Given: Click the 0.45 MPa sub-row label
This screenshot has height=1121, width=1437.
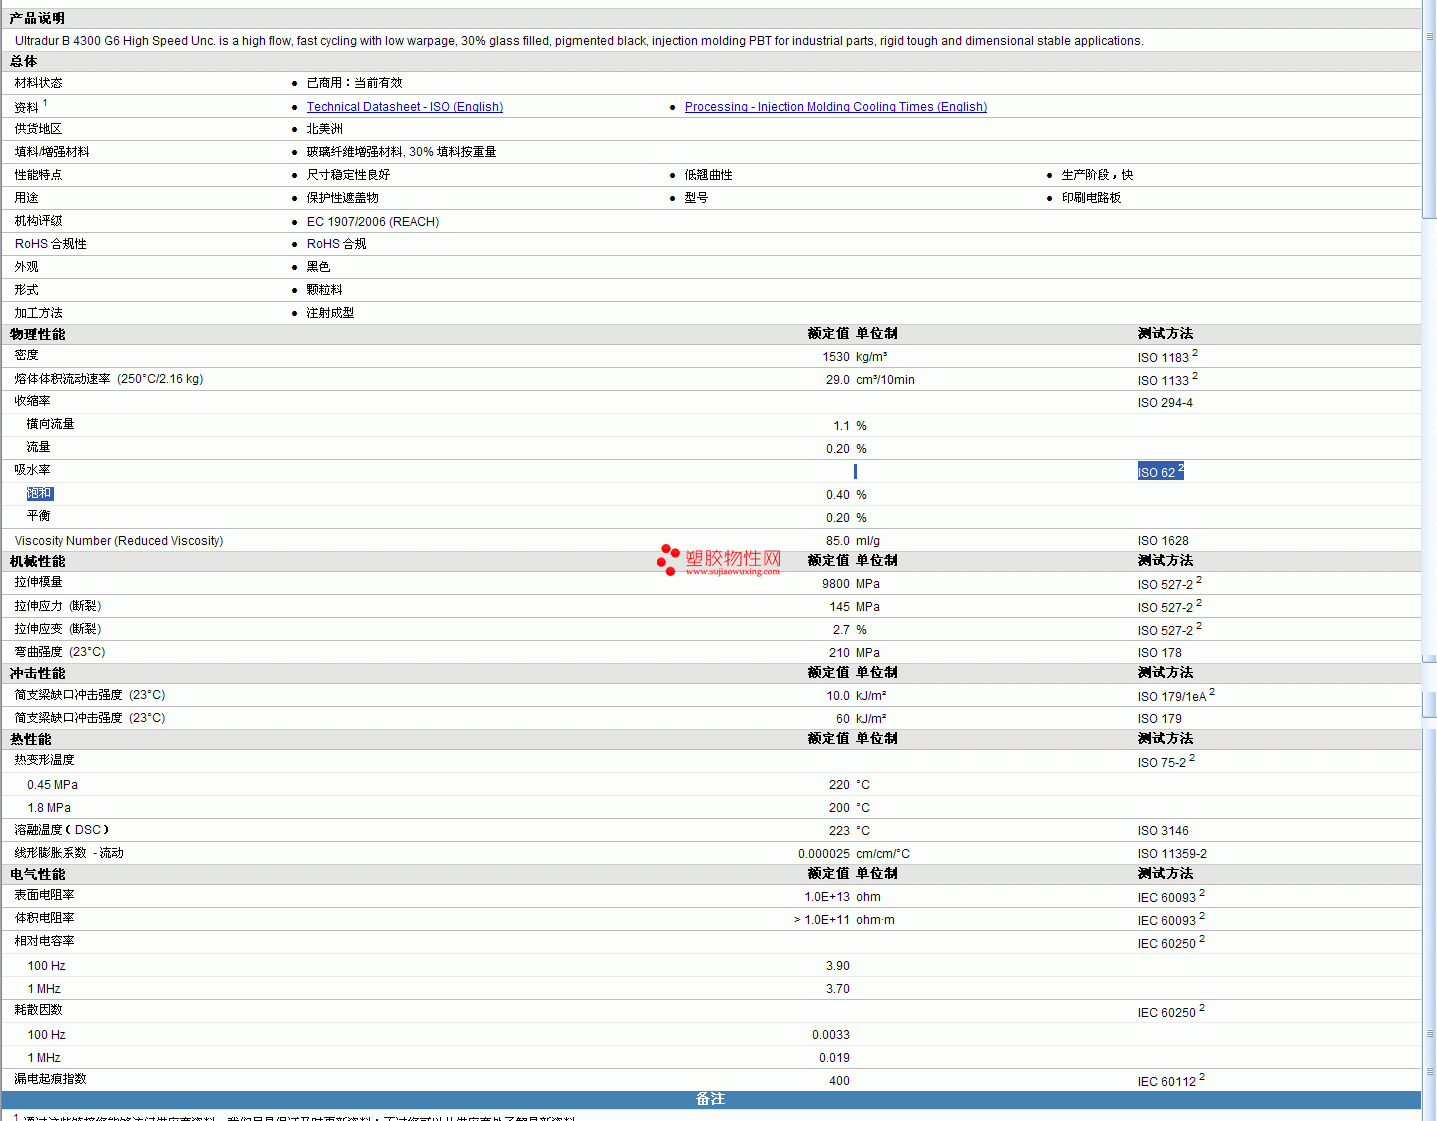Looking at the screenshot, I should pyautogui.click(x=53, y=785).
